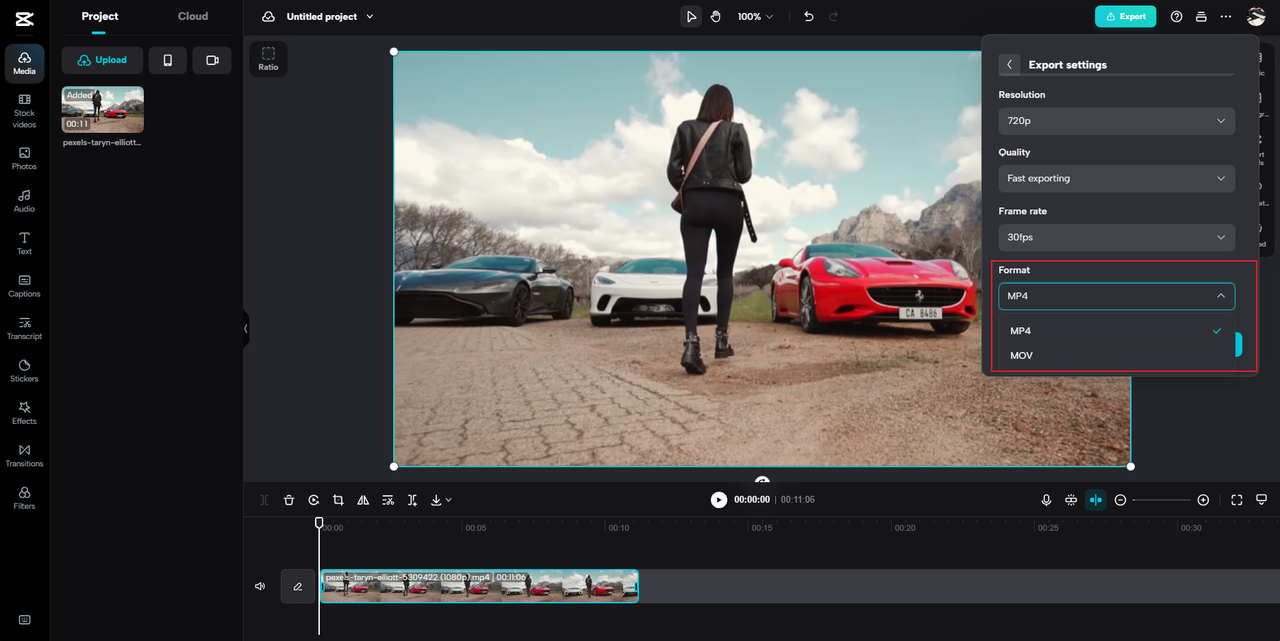Image resolution: width=1280 pixels, height=641 pixels.
Task: Click the keyboard shortcuts icon at sidebar bottom
Action: tap(24, 620)
